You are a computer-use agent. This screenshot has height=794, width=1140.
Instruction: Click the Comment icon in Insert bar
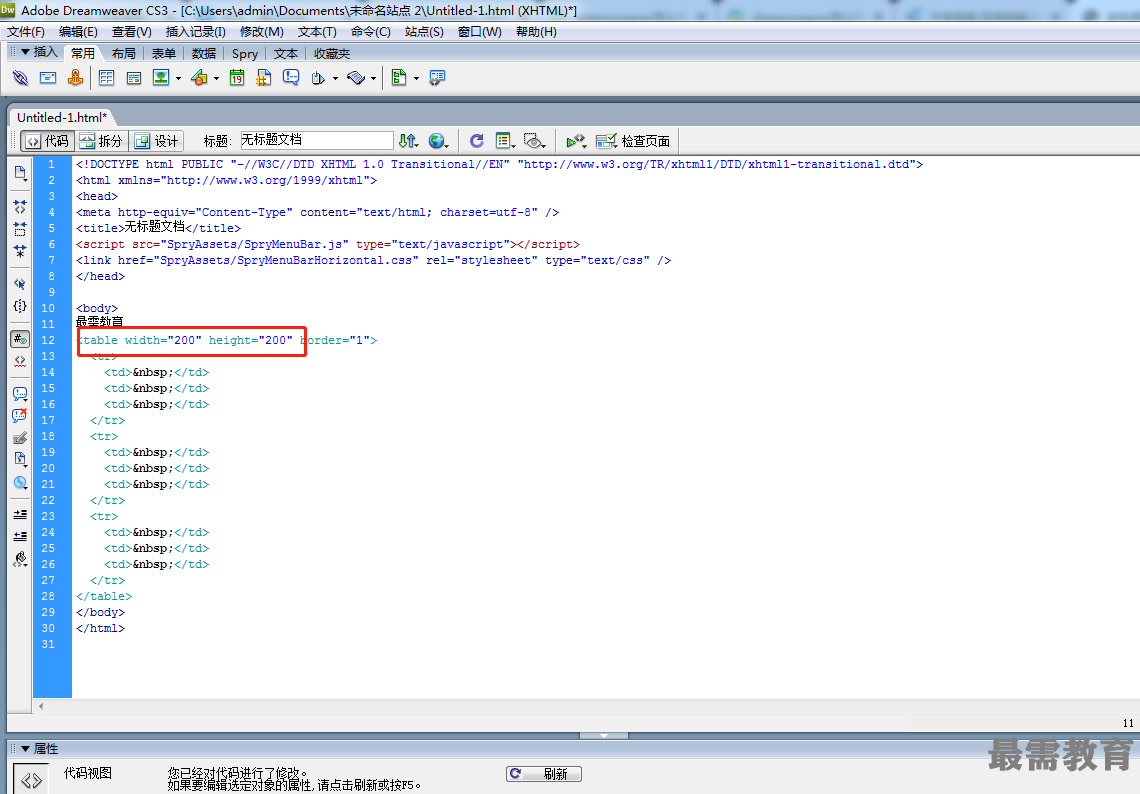tap(291, 78)
